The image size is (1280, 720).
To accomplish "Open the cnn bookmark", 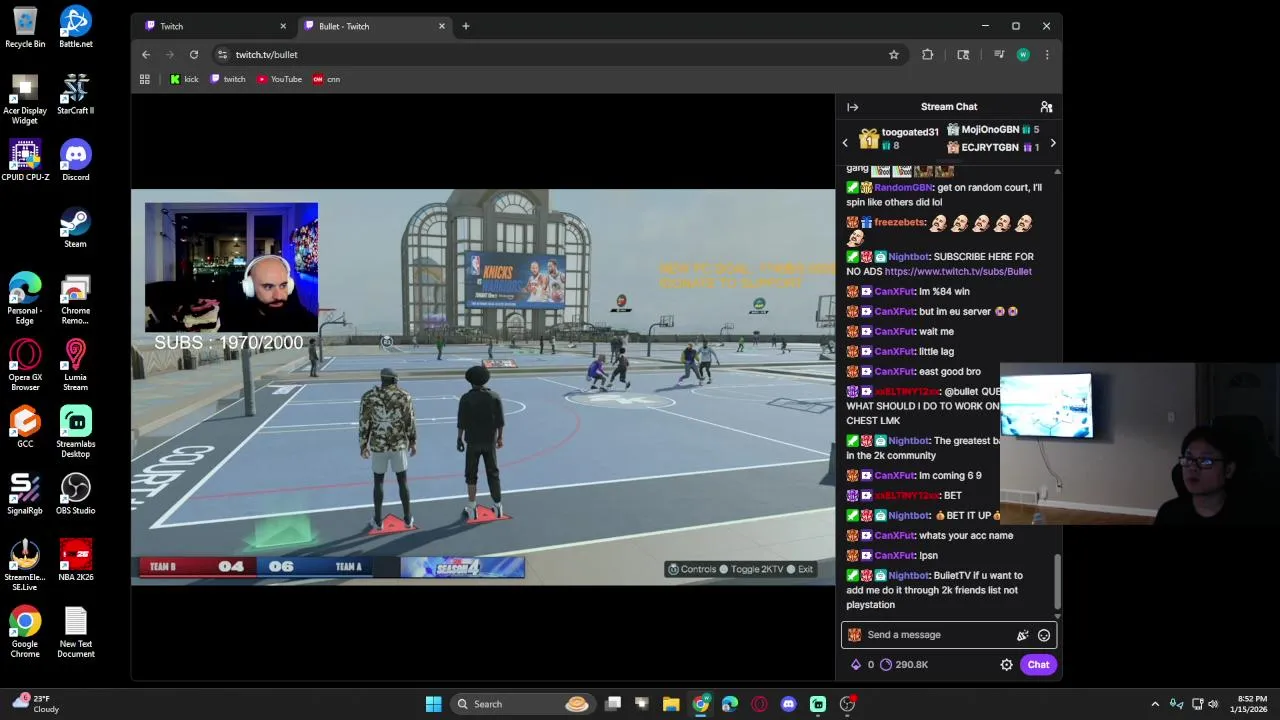I will 327,79.
